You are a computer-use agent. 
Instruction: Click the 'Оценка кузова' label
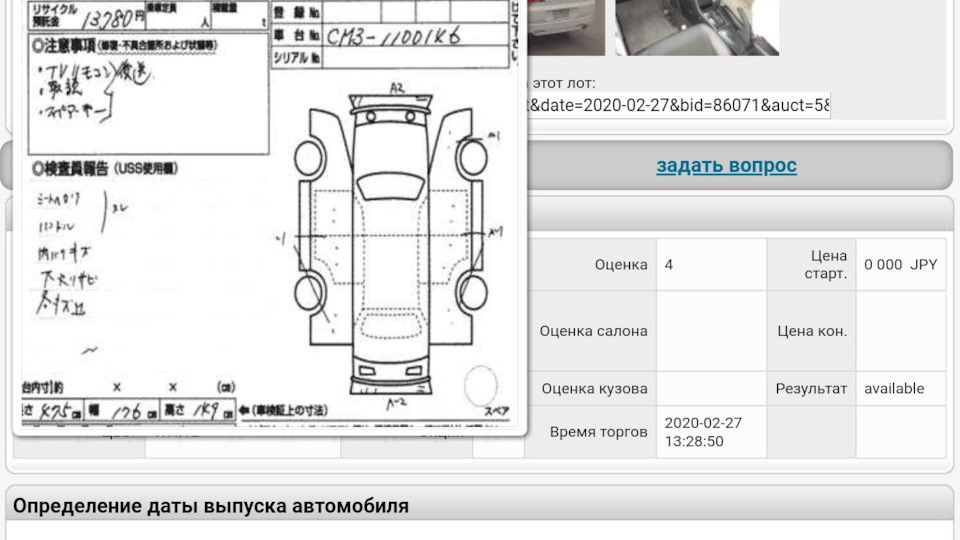594,389
